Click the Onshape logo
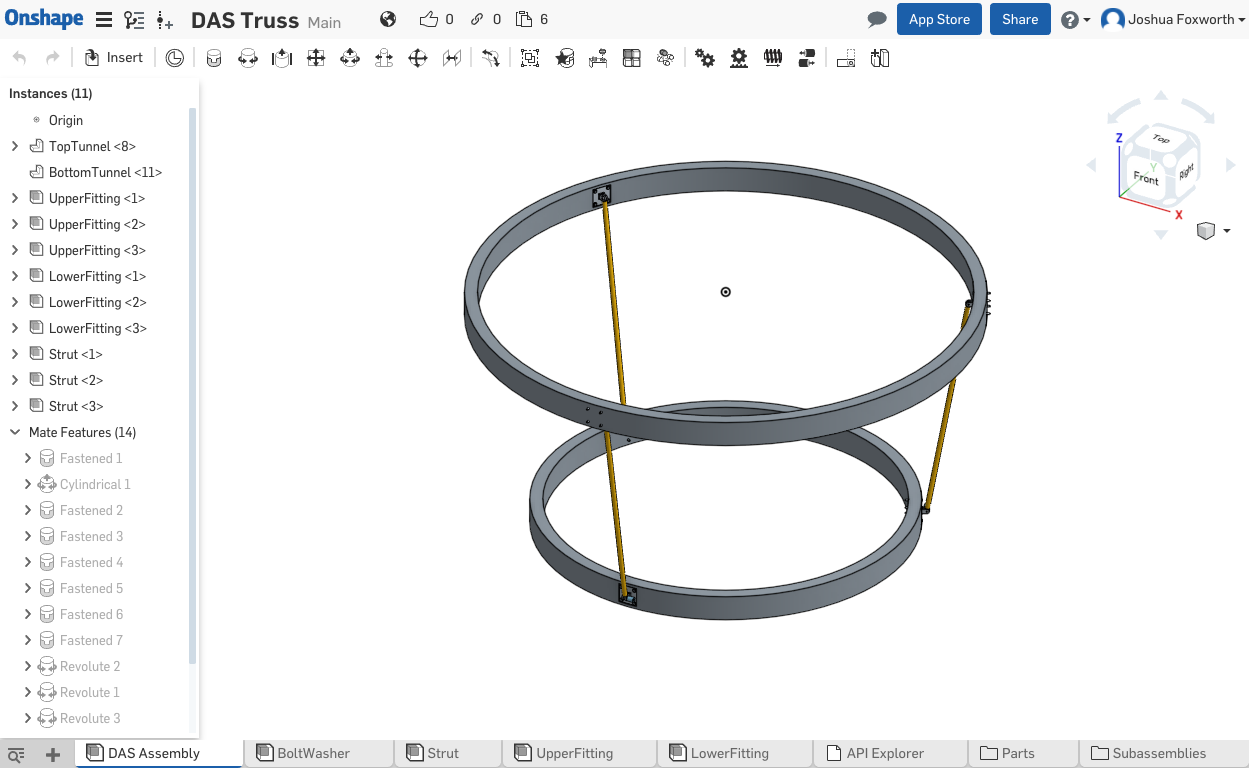This screenshot has width=1249, height=768. tap(44, 19)
